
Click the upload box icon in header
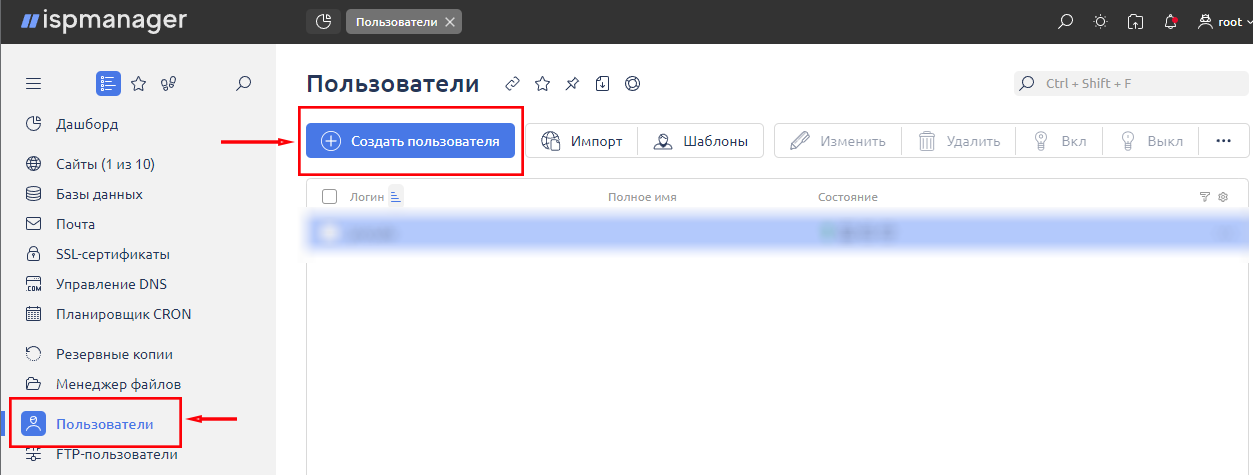pos(1135,21)
